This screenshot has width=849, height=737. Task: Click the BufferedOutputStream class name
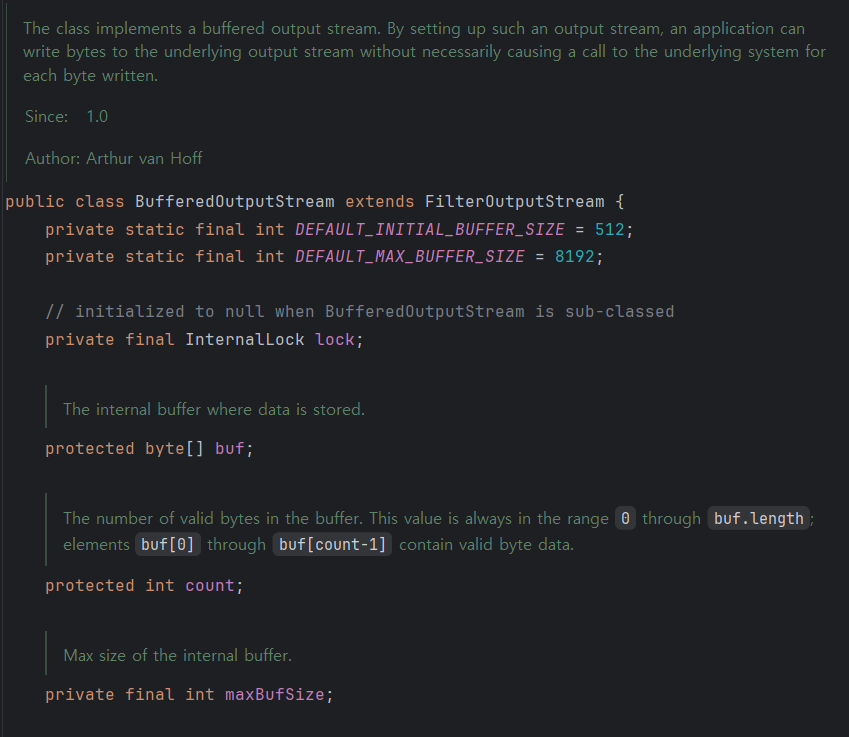pos(234,202)
